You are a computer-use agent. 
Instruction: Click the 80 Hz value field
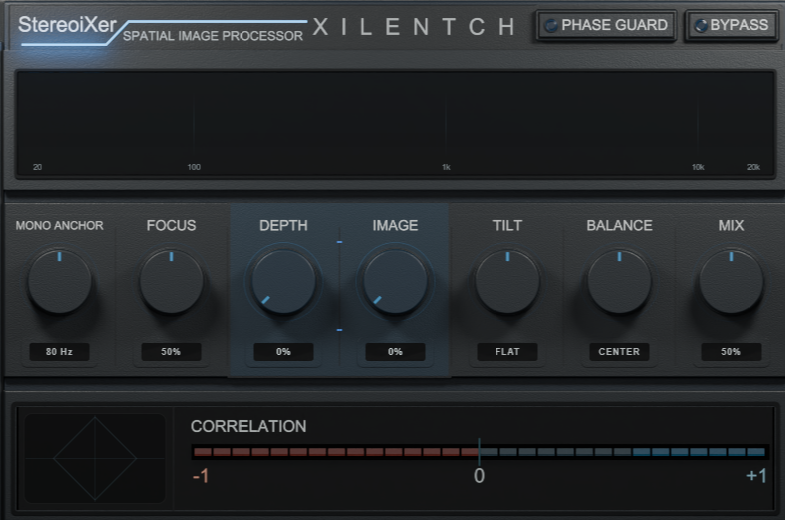click(60, 352)
